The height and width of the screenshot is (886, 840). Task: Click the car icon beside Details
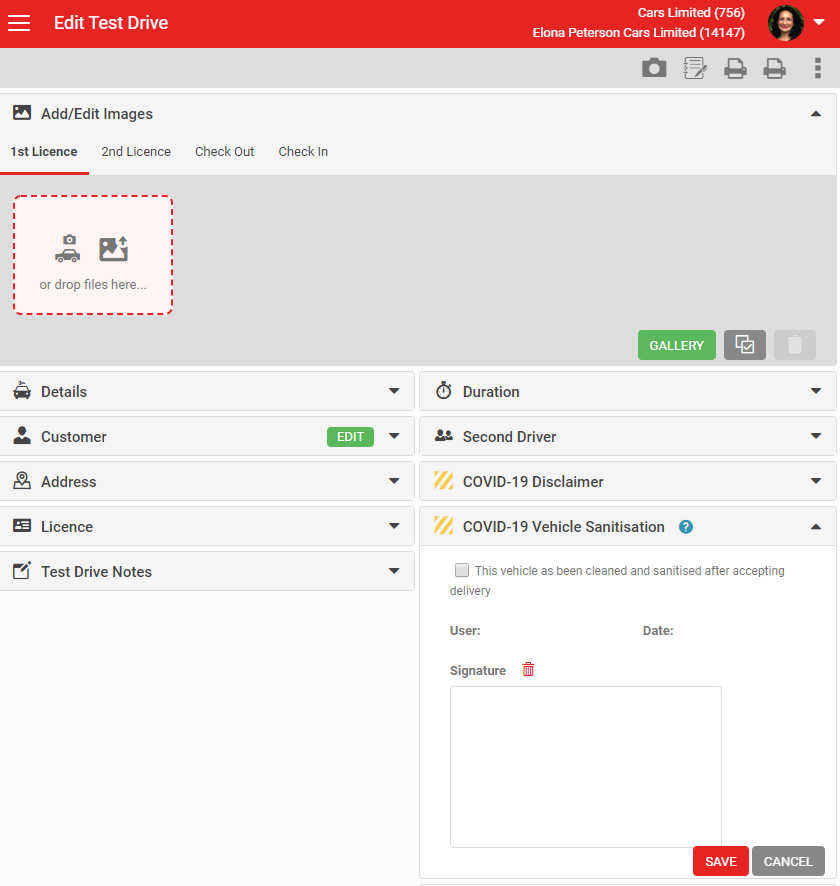click(x=22, y=390)
